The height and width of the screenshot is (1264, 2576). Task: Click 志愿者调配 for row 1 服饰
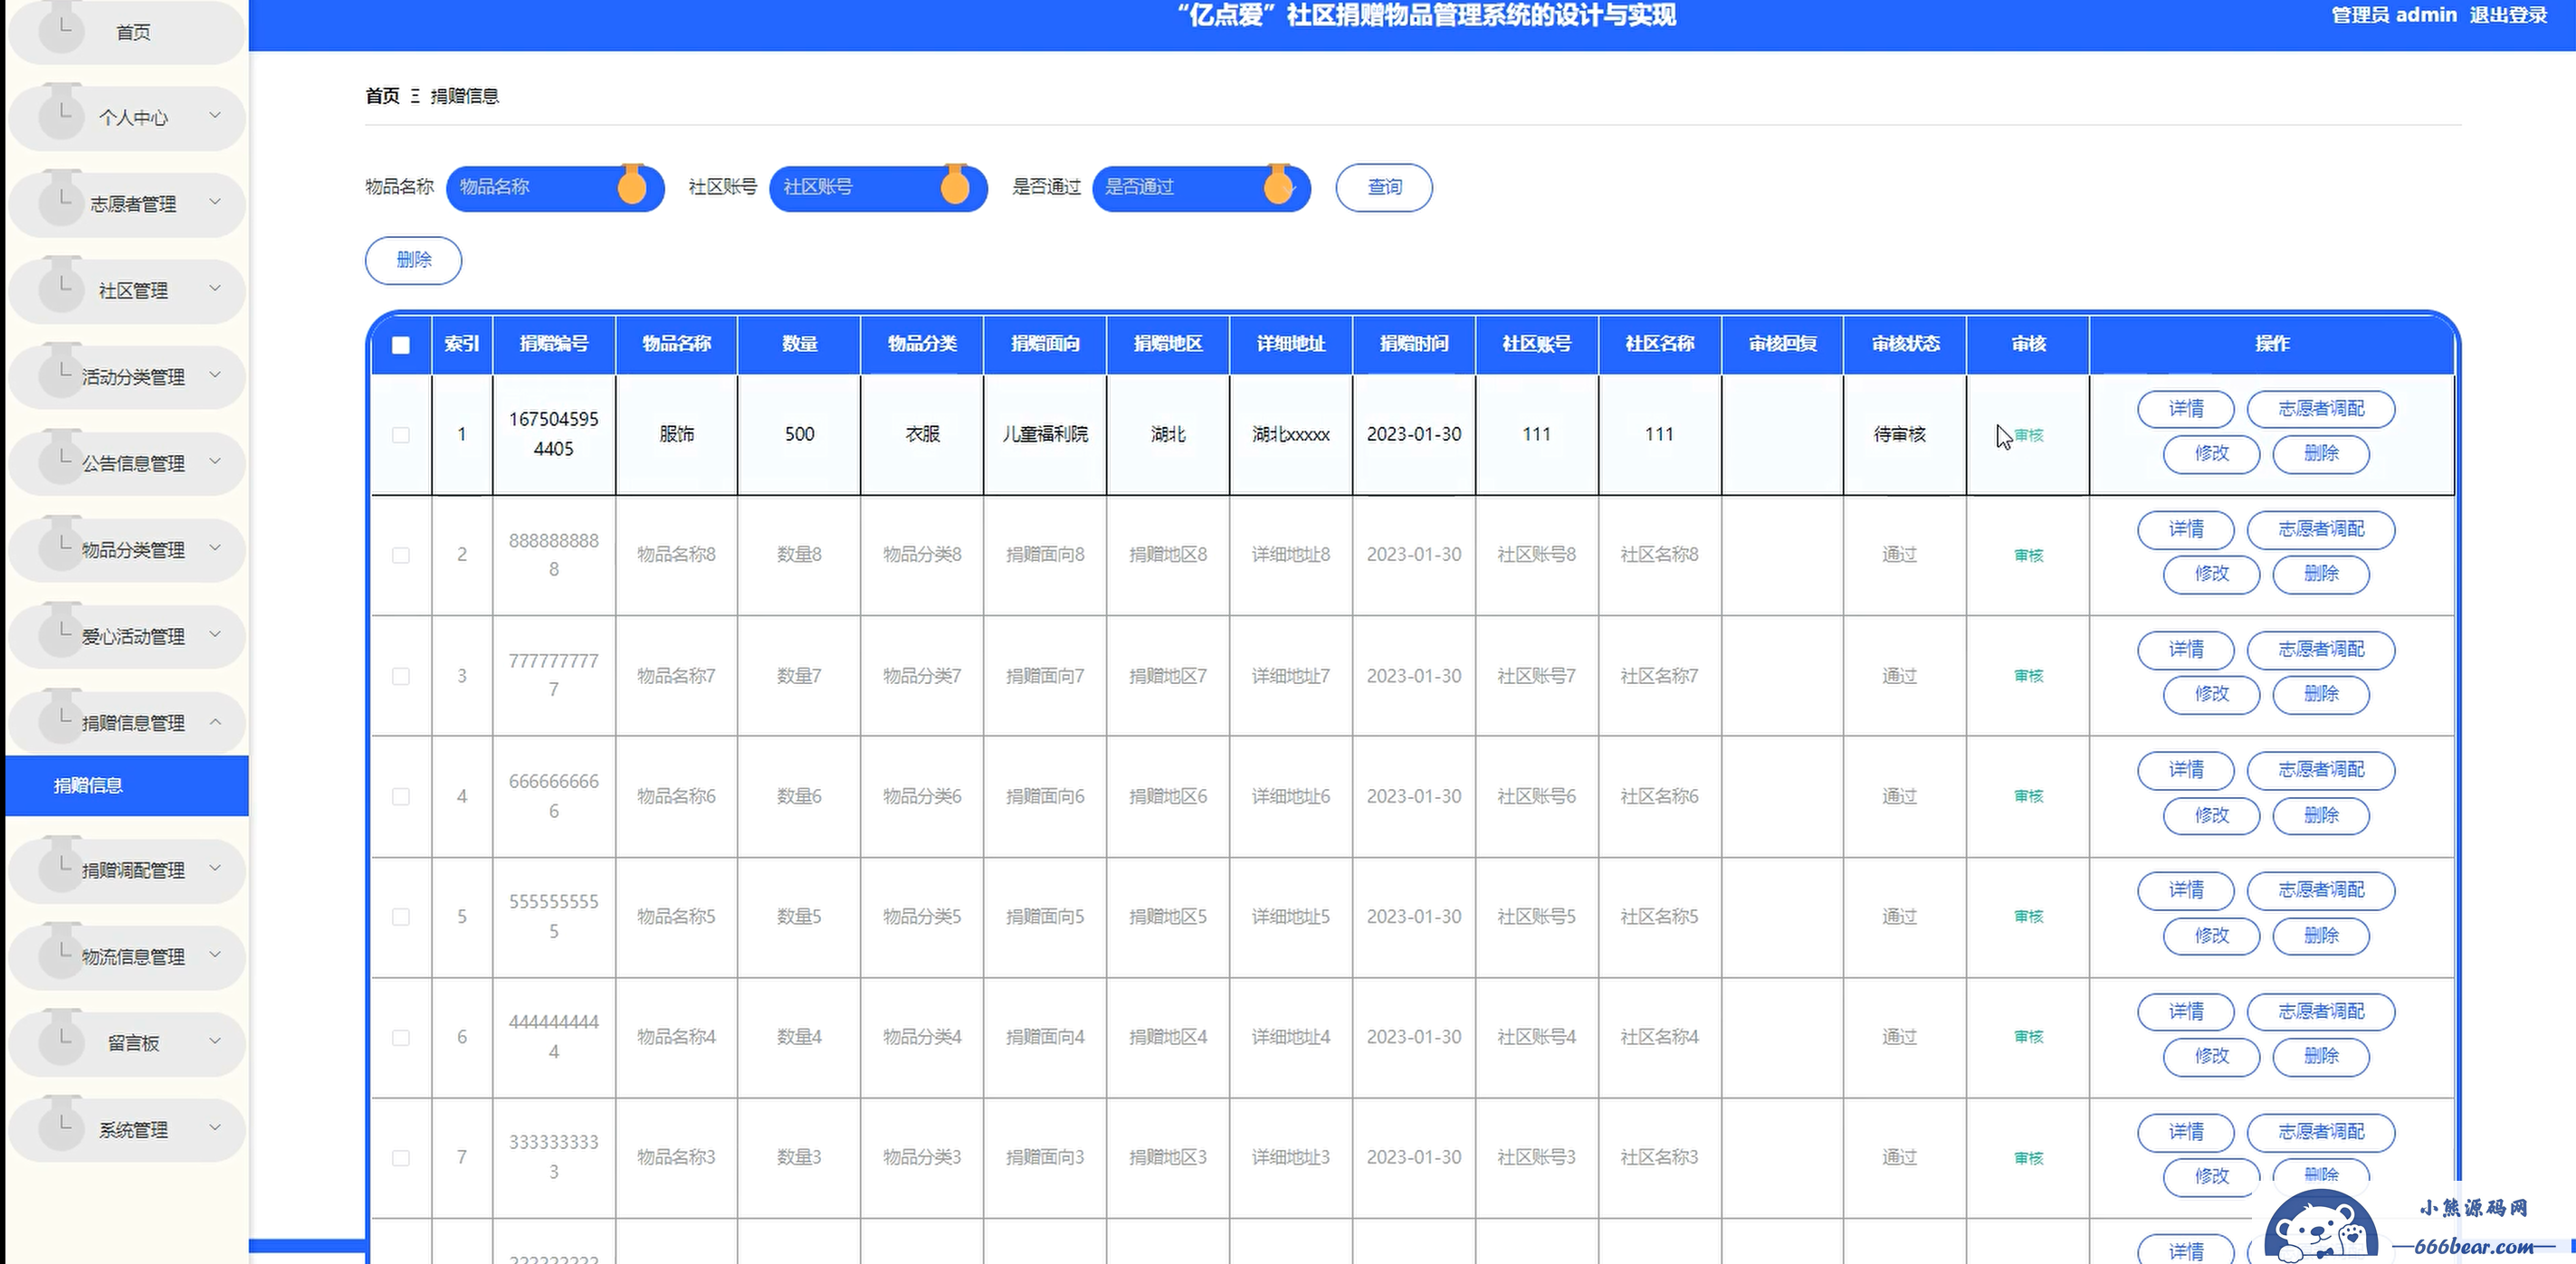[x=2321, y=409]
